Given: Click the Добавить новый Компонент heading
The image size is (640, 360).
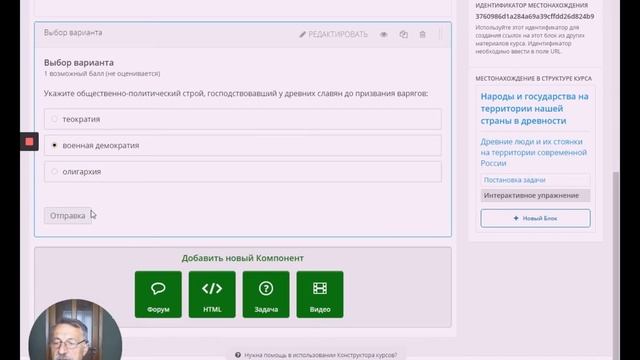Looking at the screenshot, I should click(x=242, y=258).
